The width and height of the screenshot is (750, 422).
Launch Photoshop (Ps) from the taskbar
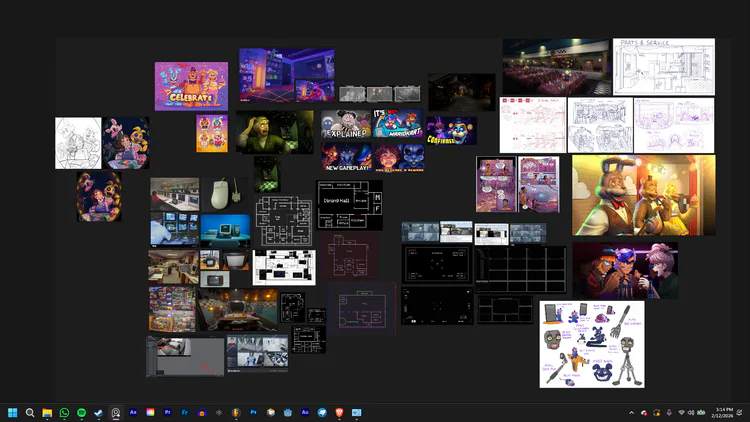click(x=254, y=412)
